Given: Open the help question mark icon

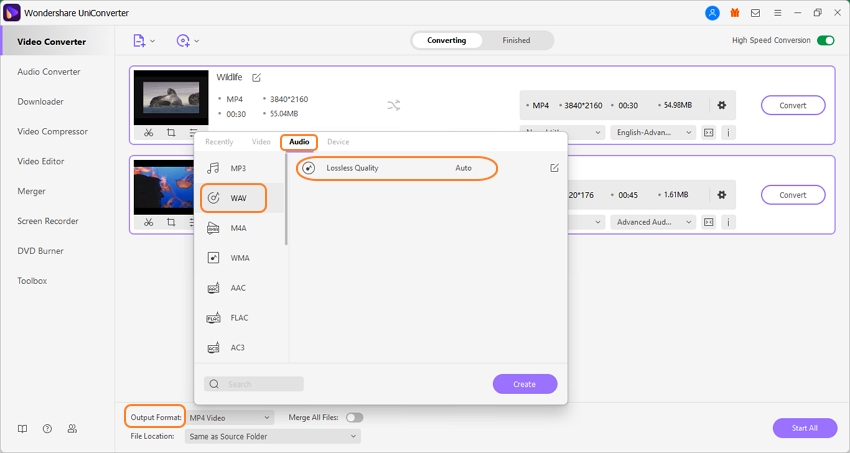Looking at the screenshot, I should coord(47,429).
